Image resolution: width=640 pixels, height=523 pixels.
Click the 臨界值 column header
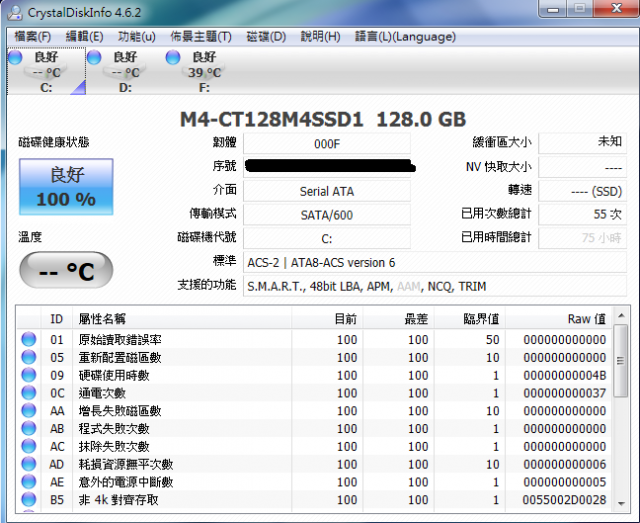470,318
